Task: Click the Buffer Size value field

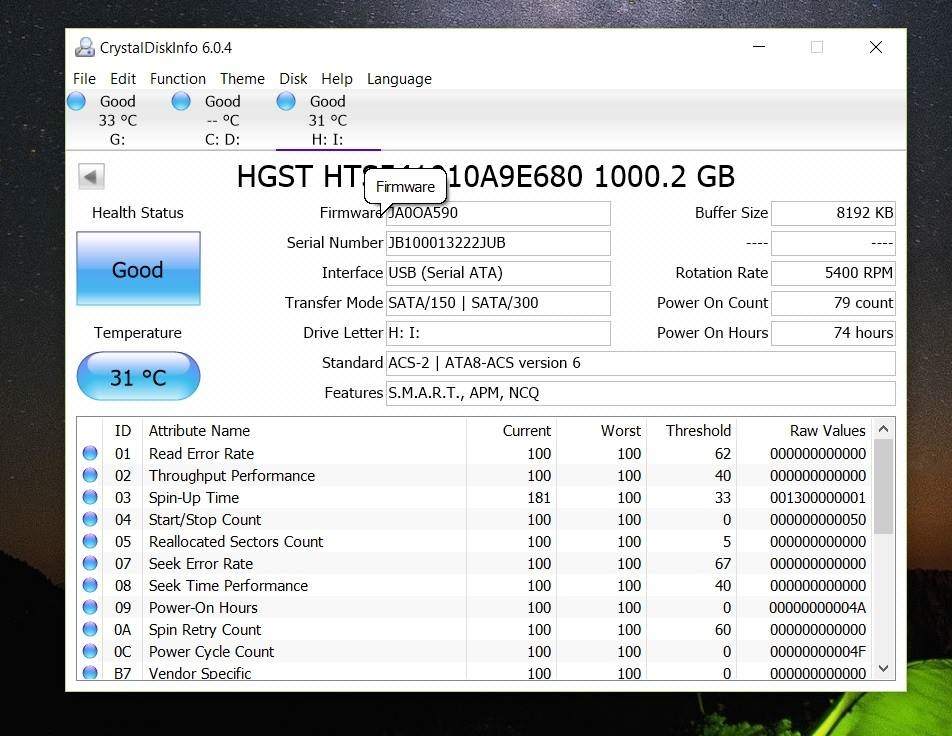Action: click(833, 213)
